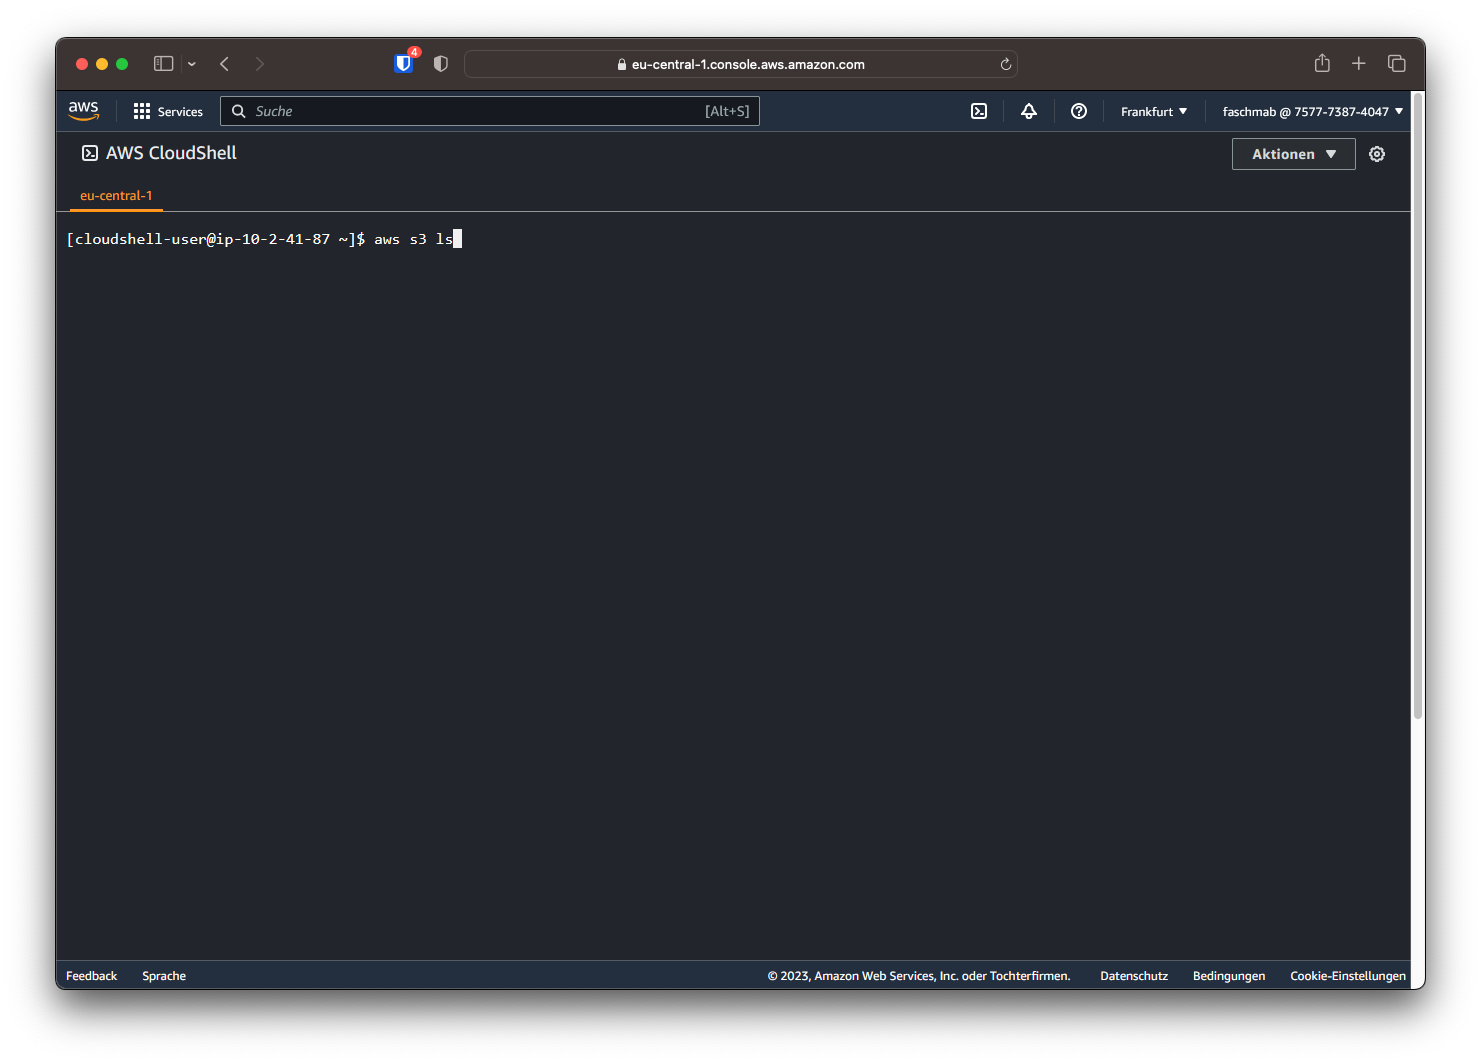Toggle the Safari sidebar
Image resolution: width=1481 pixels, height=1063 pixels.
coord(164,64)
